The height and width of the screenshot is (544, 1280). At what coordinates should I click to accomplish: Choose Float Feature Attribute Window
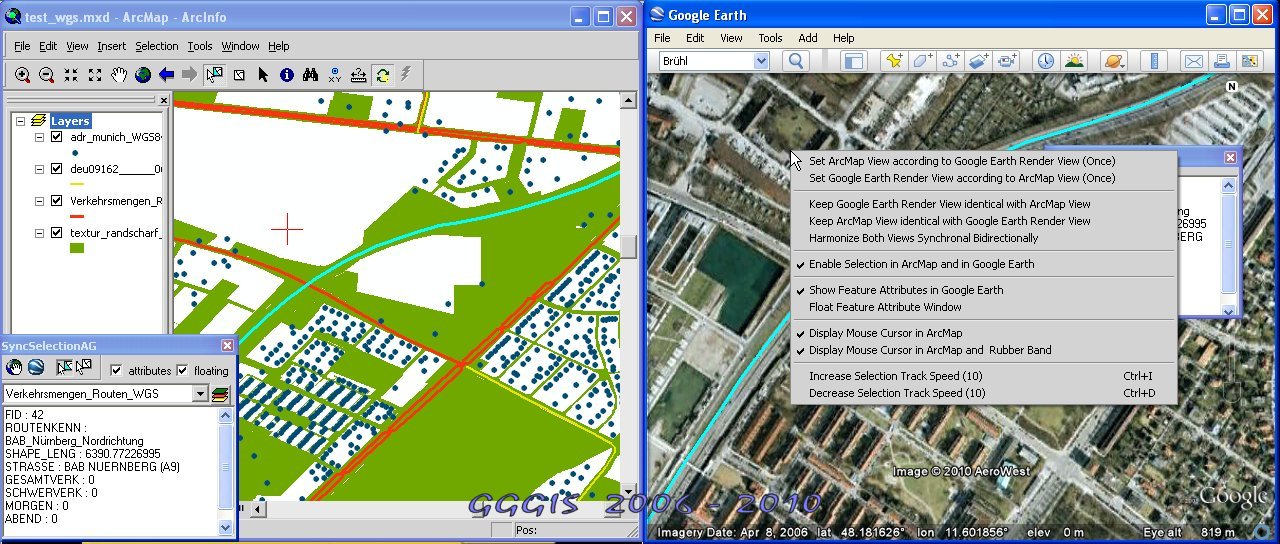(885, 307)
